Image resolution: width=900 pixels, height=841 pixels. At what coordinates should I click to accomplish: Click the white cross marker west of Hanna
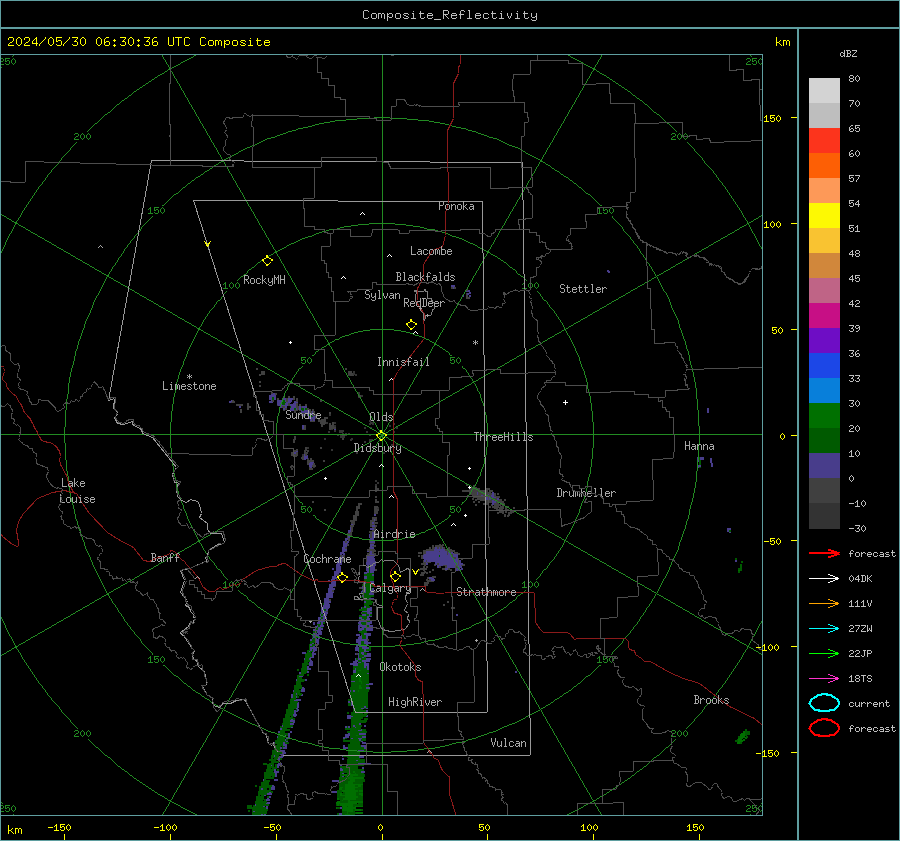565,402
